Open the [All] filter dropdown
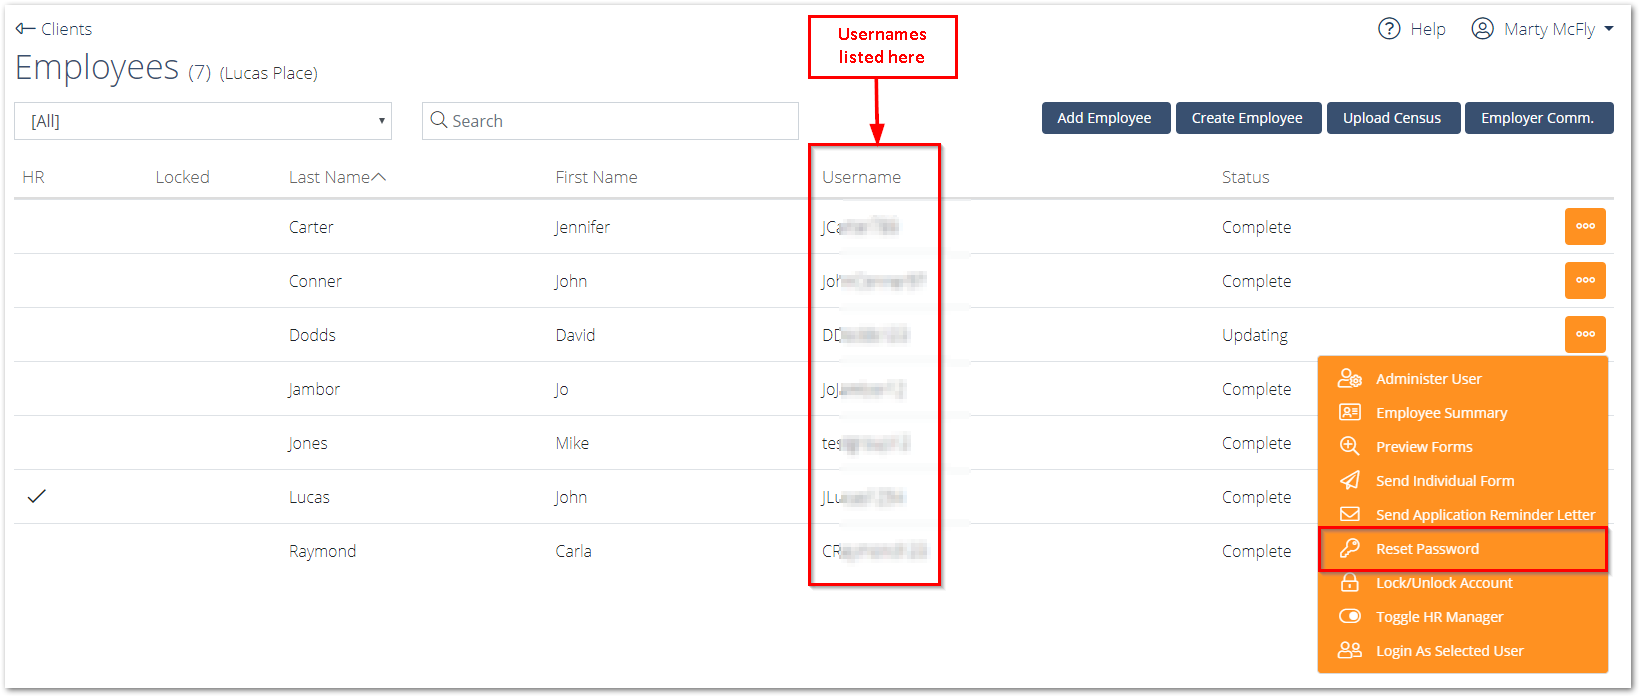The image size is (1640, 697). pos(203,121)
